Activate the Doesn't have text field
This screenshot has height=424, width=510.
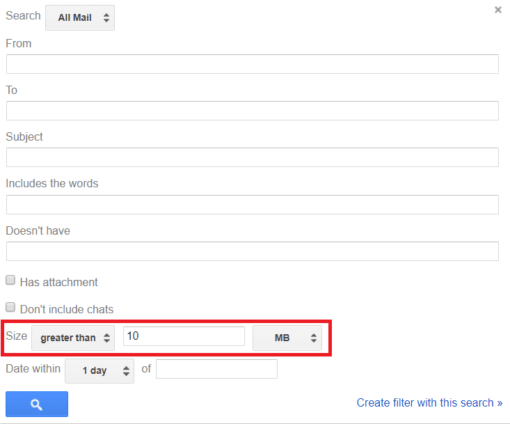point(252,251)
